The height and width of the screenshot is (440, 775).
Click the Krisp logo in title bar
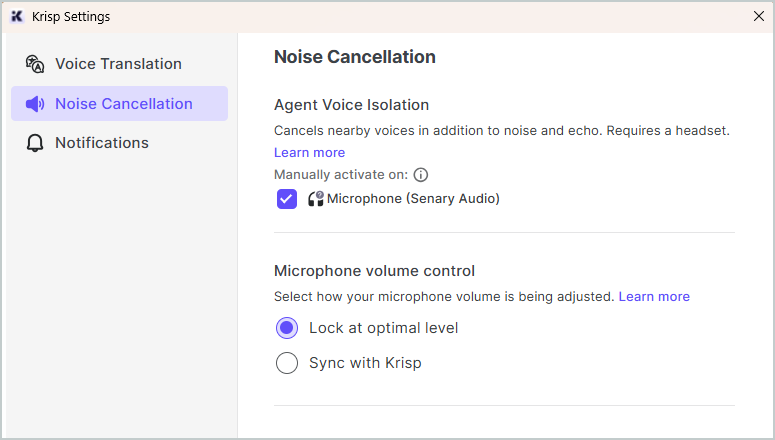17,16
